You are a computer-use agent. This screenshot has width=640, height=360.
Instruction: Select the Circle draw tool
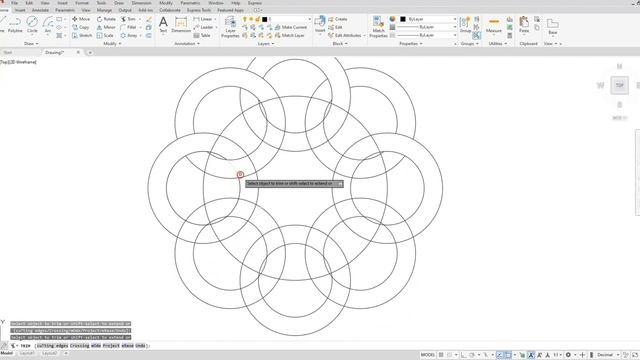coord(32,24)
